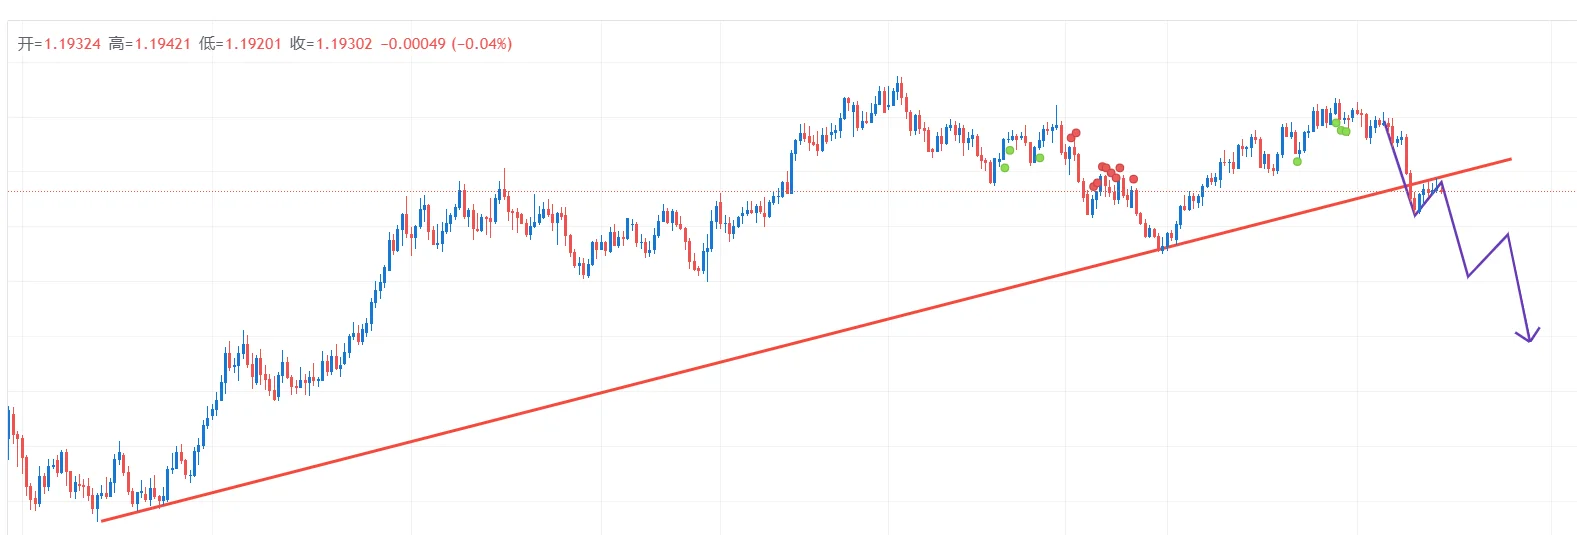Click the upper-right end of the red trendline
The image size is (1577, 535).
[x=1510, y=158]
